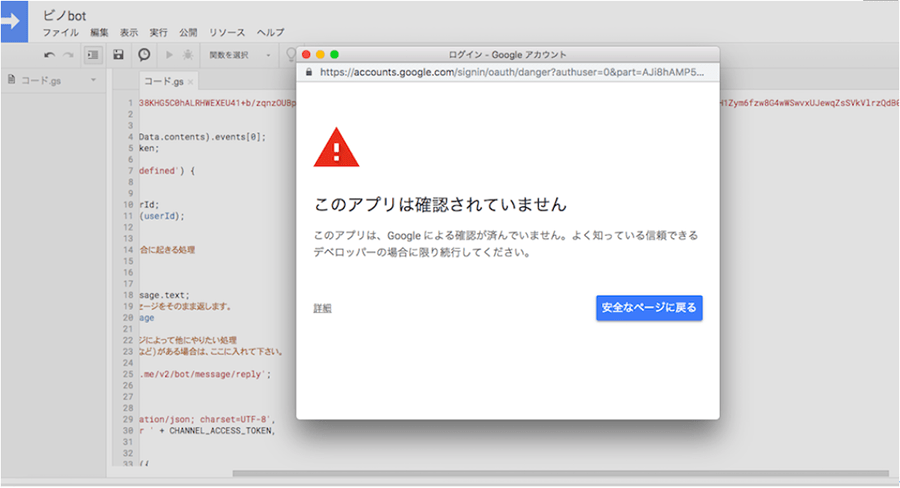Click the 詳細 link in the dialog
Viewport: 900px width, 488px height.
point(323,308)
